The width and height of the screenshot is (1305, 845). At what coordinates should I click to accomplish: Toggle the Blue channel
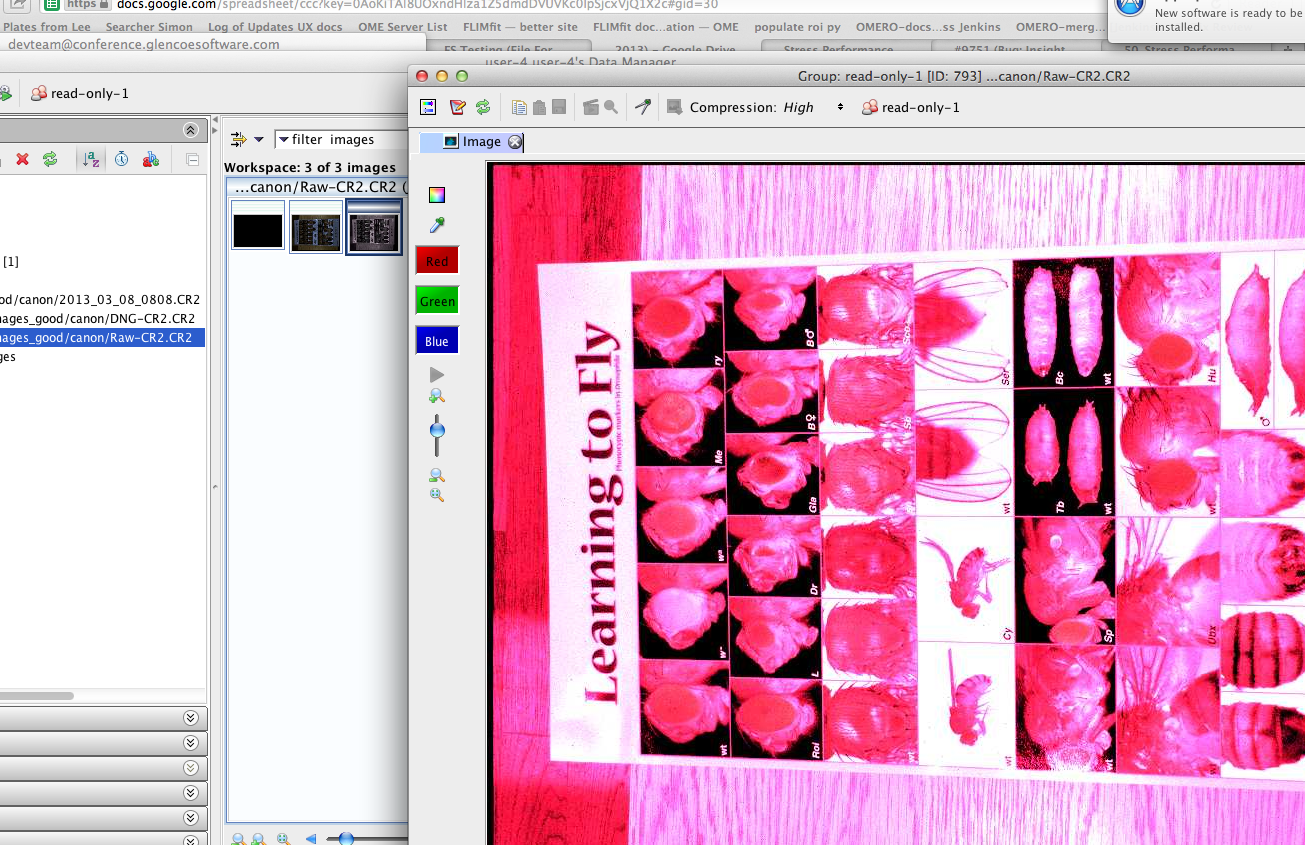437,341
